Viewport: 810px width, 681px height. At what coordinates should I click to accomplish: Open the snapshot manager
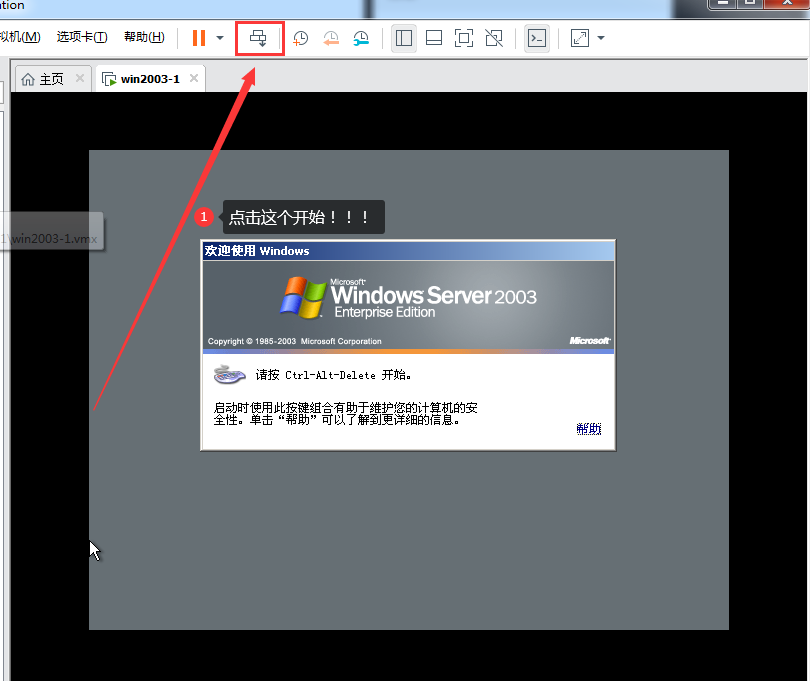[x=361, y=38]
